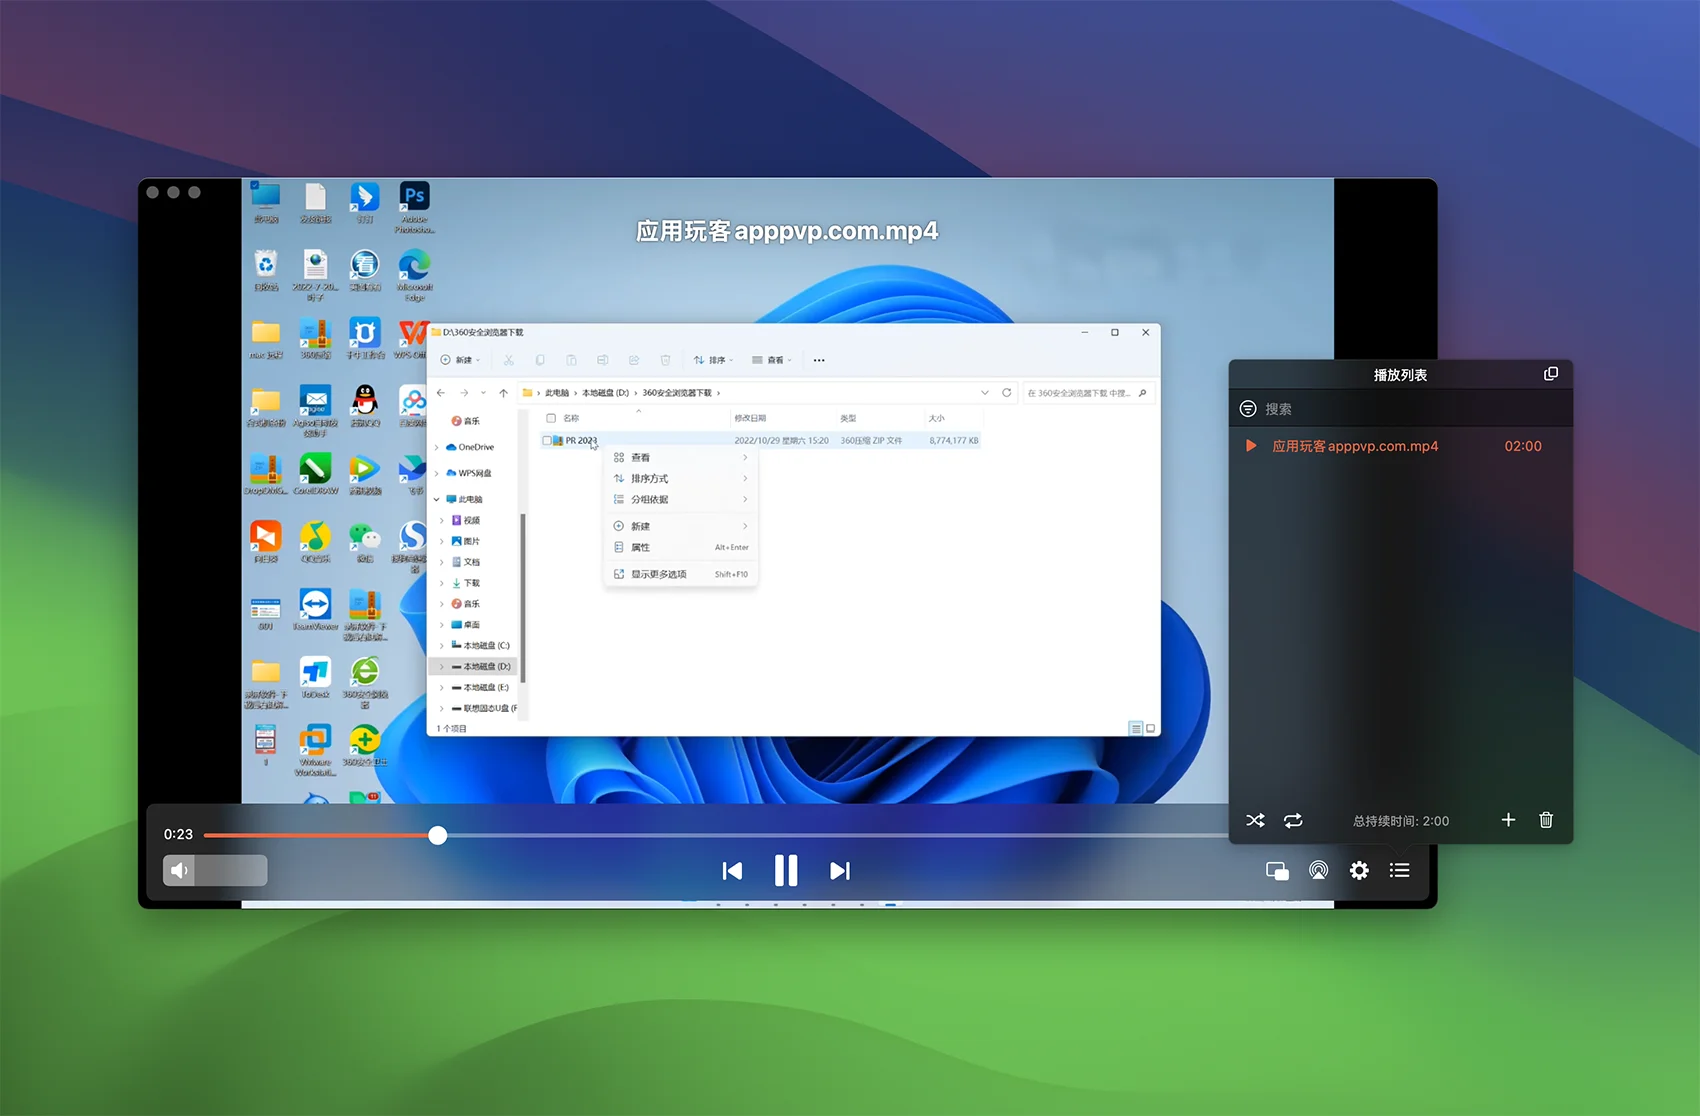Toggle the playlist panel list icon
1700x1116 pixels.
point(1400,871)
